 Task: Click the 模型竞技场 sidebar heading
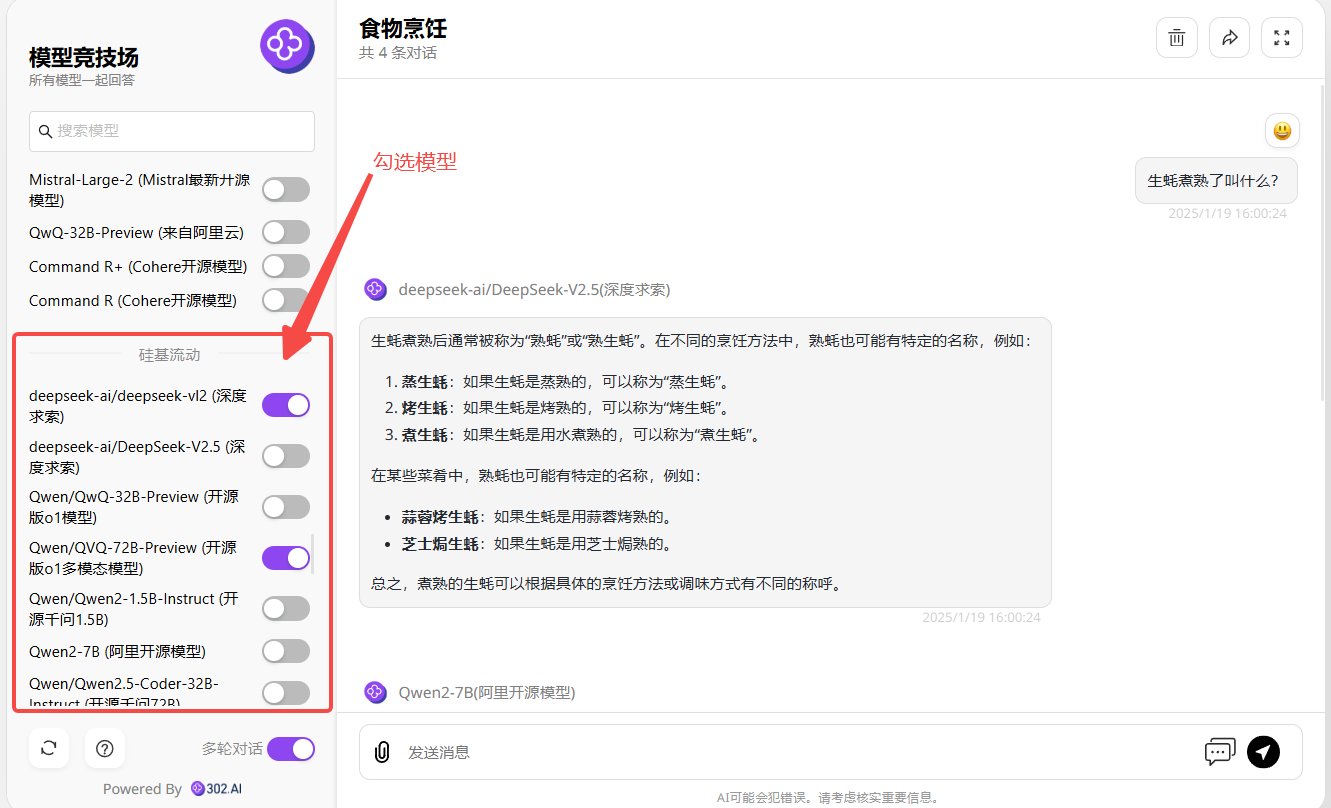point(84,56)
